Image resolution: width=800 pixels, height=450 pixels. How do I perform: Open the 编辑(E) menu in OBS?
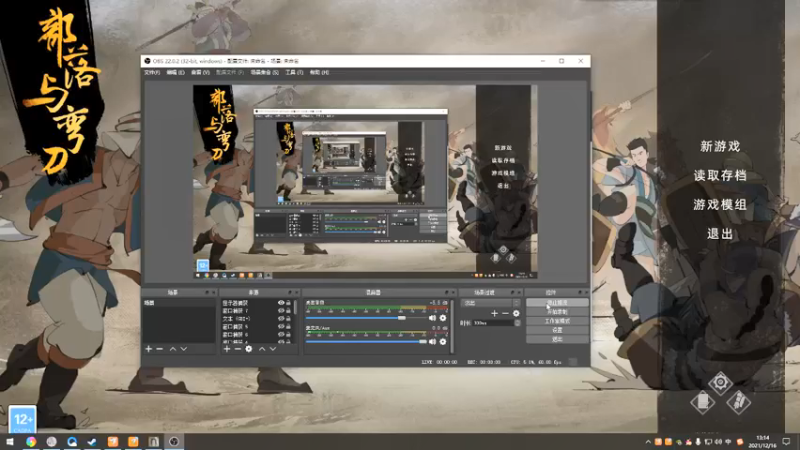point(176,72)
